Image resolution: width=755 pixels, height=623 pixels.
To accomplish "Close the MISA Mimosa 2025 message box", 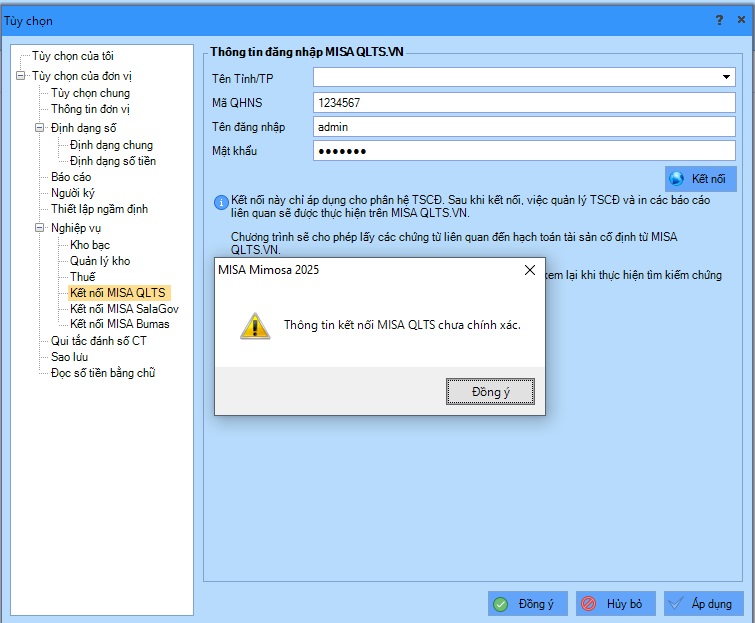I will [530, 270].
